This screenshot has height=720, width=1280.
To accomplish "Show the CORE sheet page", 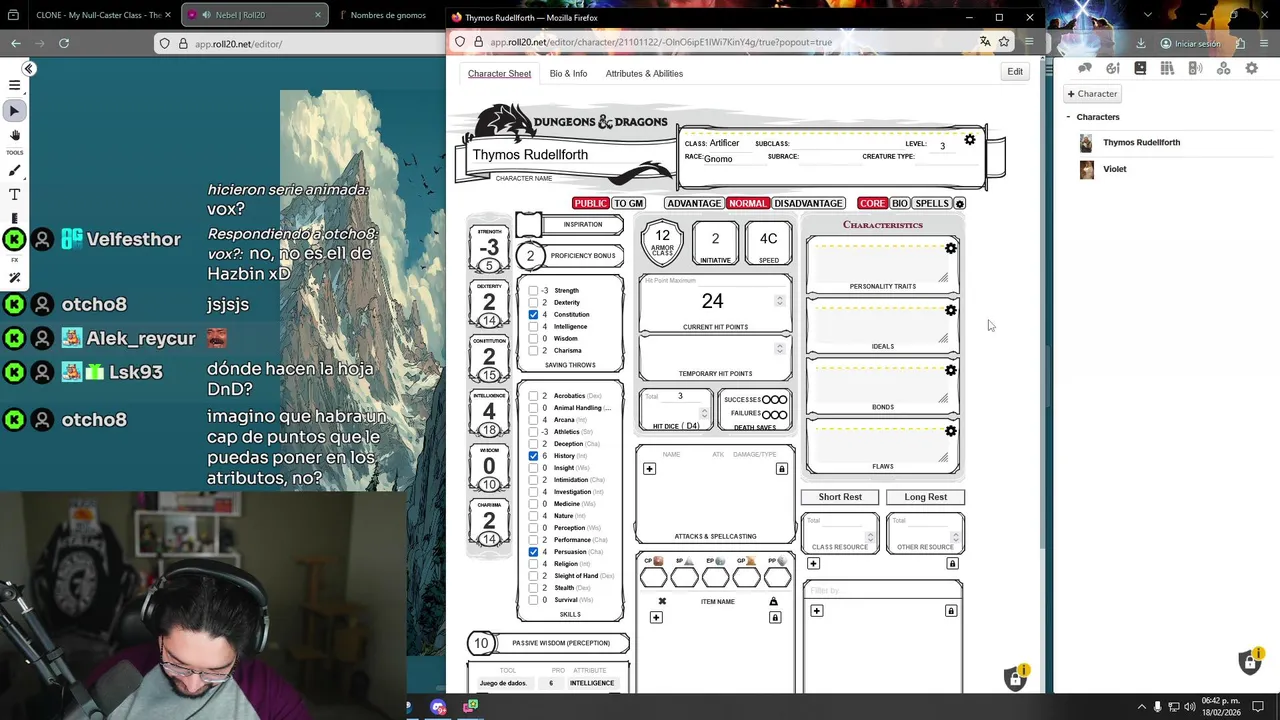I will click(872, 204).
